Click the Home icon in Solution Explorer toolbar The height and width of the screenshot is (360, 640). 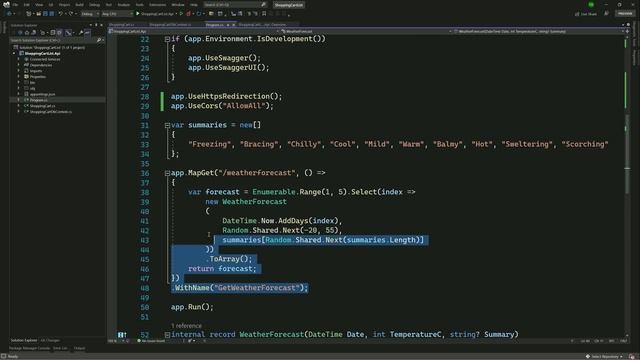coord(27,33)
